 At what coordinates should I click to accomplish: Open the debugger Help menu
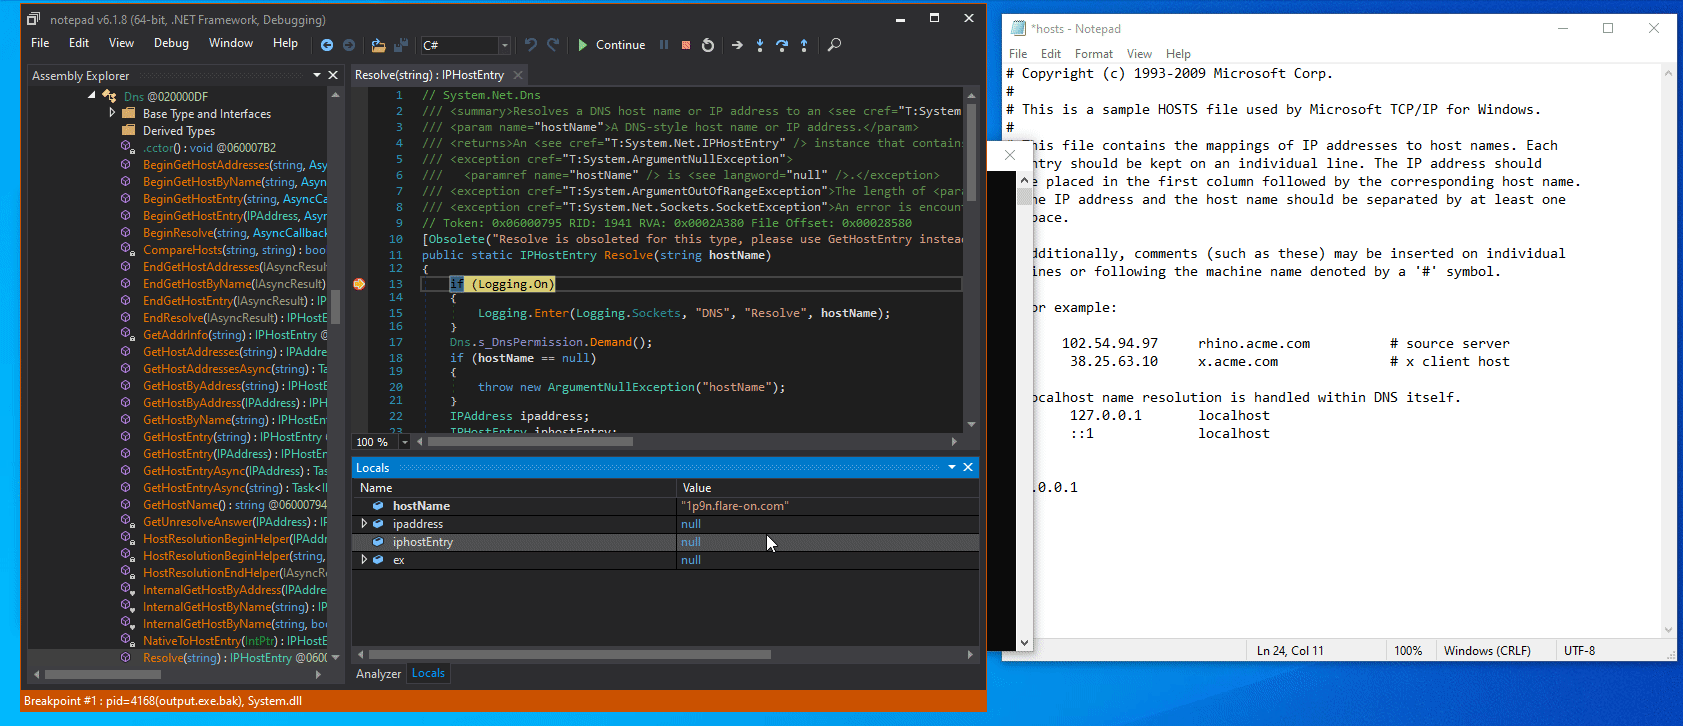tap(285, 43)
